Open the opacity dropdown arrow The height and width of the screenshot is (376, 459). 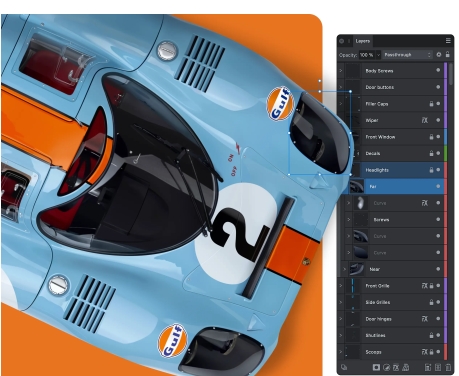[x=378, y=55]
